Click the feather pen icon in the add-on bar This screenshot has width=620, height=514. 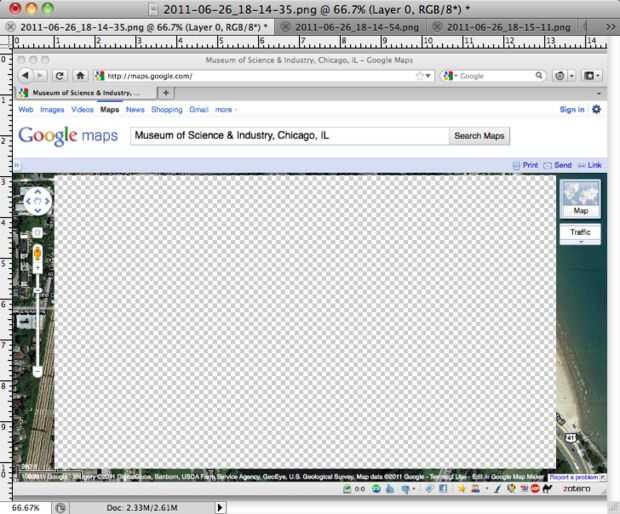(x=498, y=489)
